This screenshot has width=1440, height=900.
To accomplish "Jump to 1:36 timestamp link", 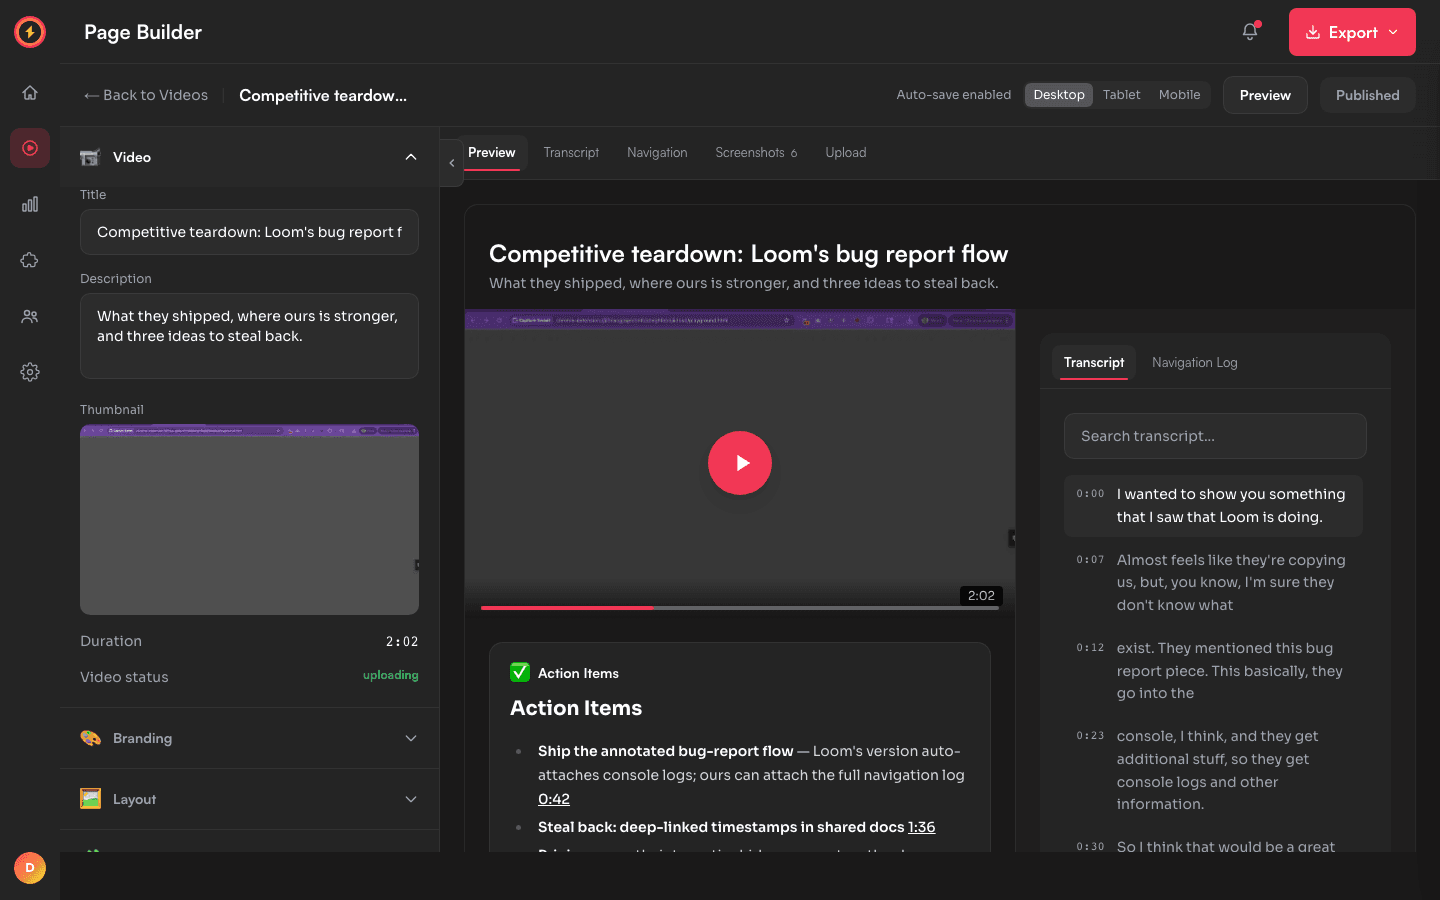I will tap(921, 827).
